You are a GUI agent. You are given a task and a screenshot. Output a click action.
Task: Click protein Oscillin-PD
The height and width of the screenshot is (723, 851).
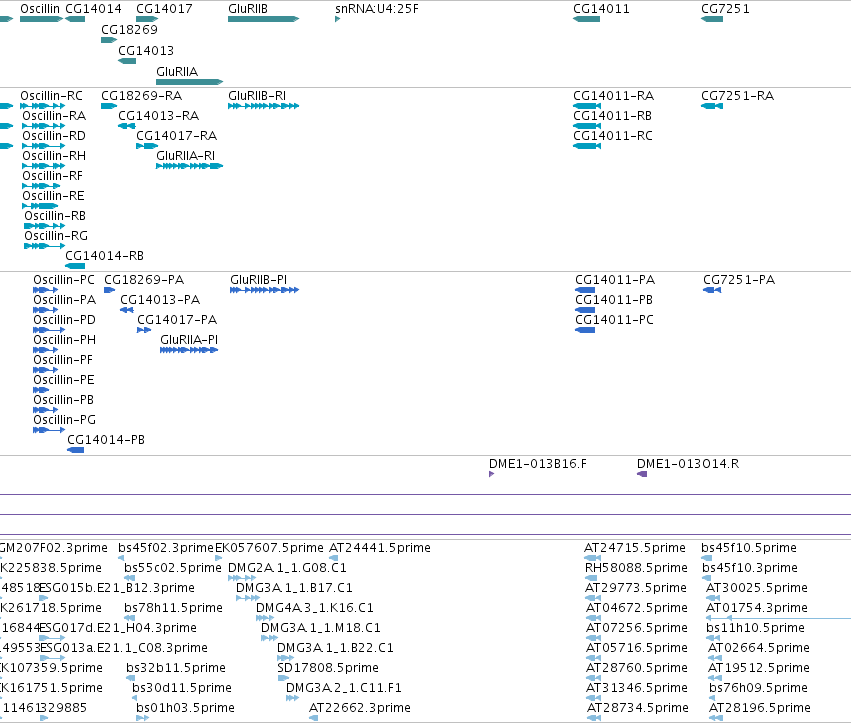64,320
